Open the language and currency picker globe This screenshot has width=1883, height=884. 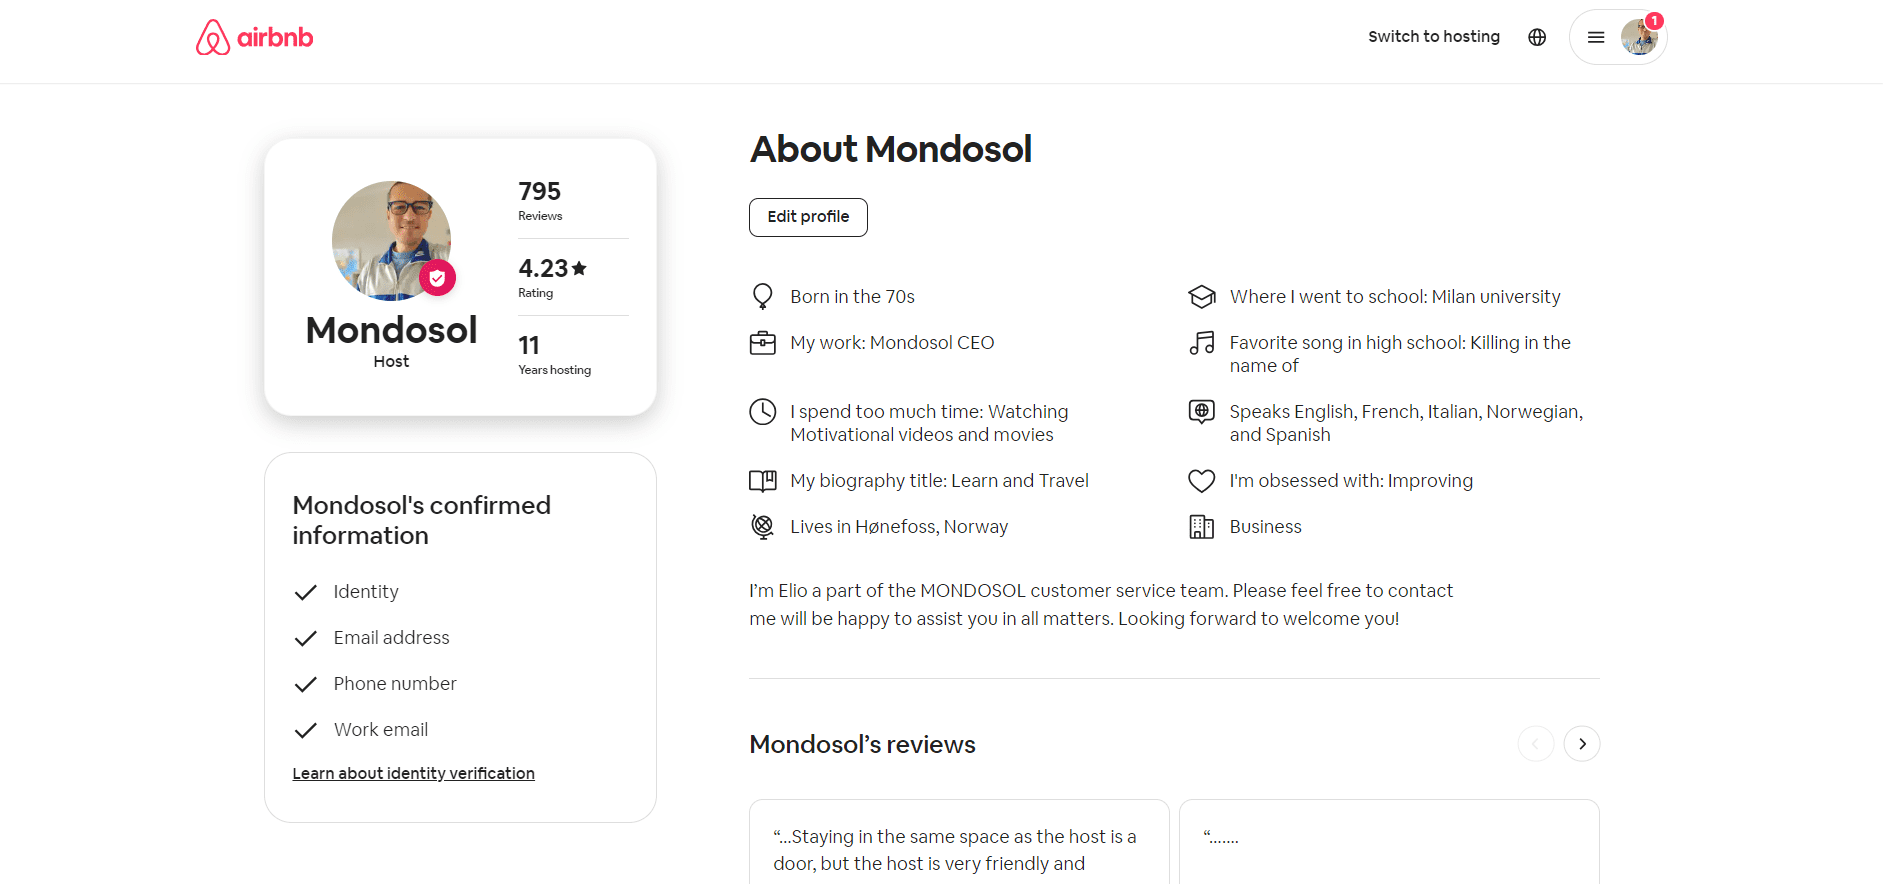tap(1536, 37)
